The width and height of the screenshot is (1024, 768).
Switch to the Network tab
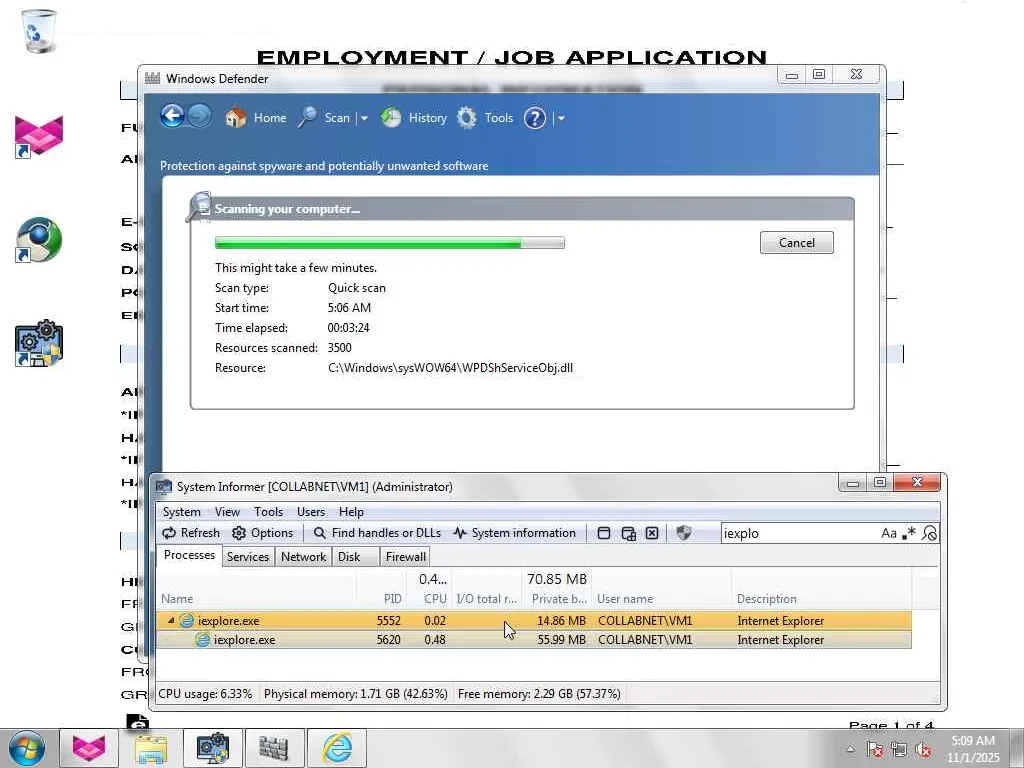pyautogui.click(x=304, y=557)
